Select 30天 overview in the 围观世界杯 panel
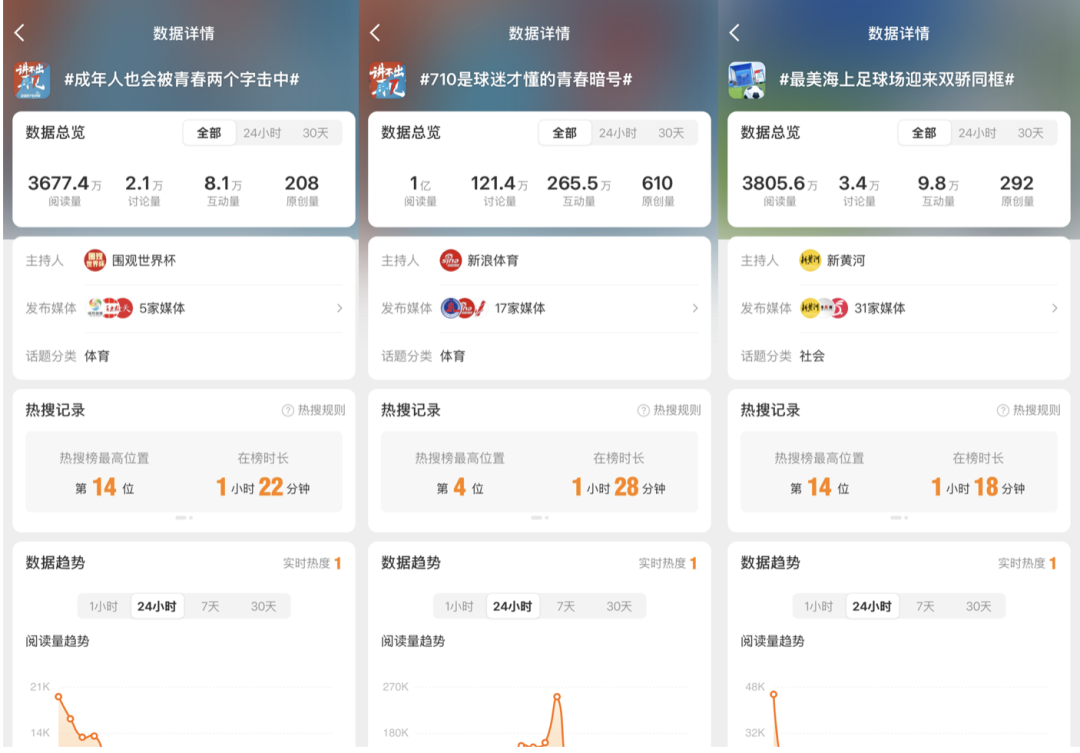This screenshot has height=753, width=1080. [315, 133]
